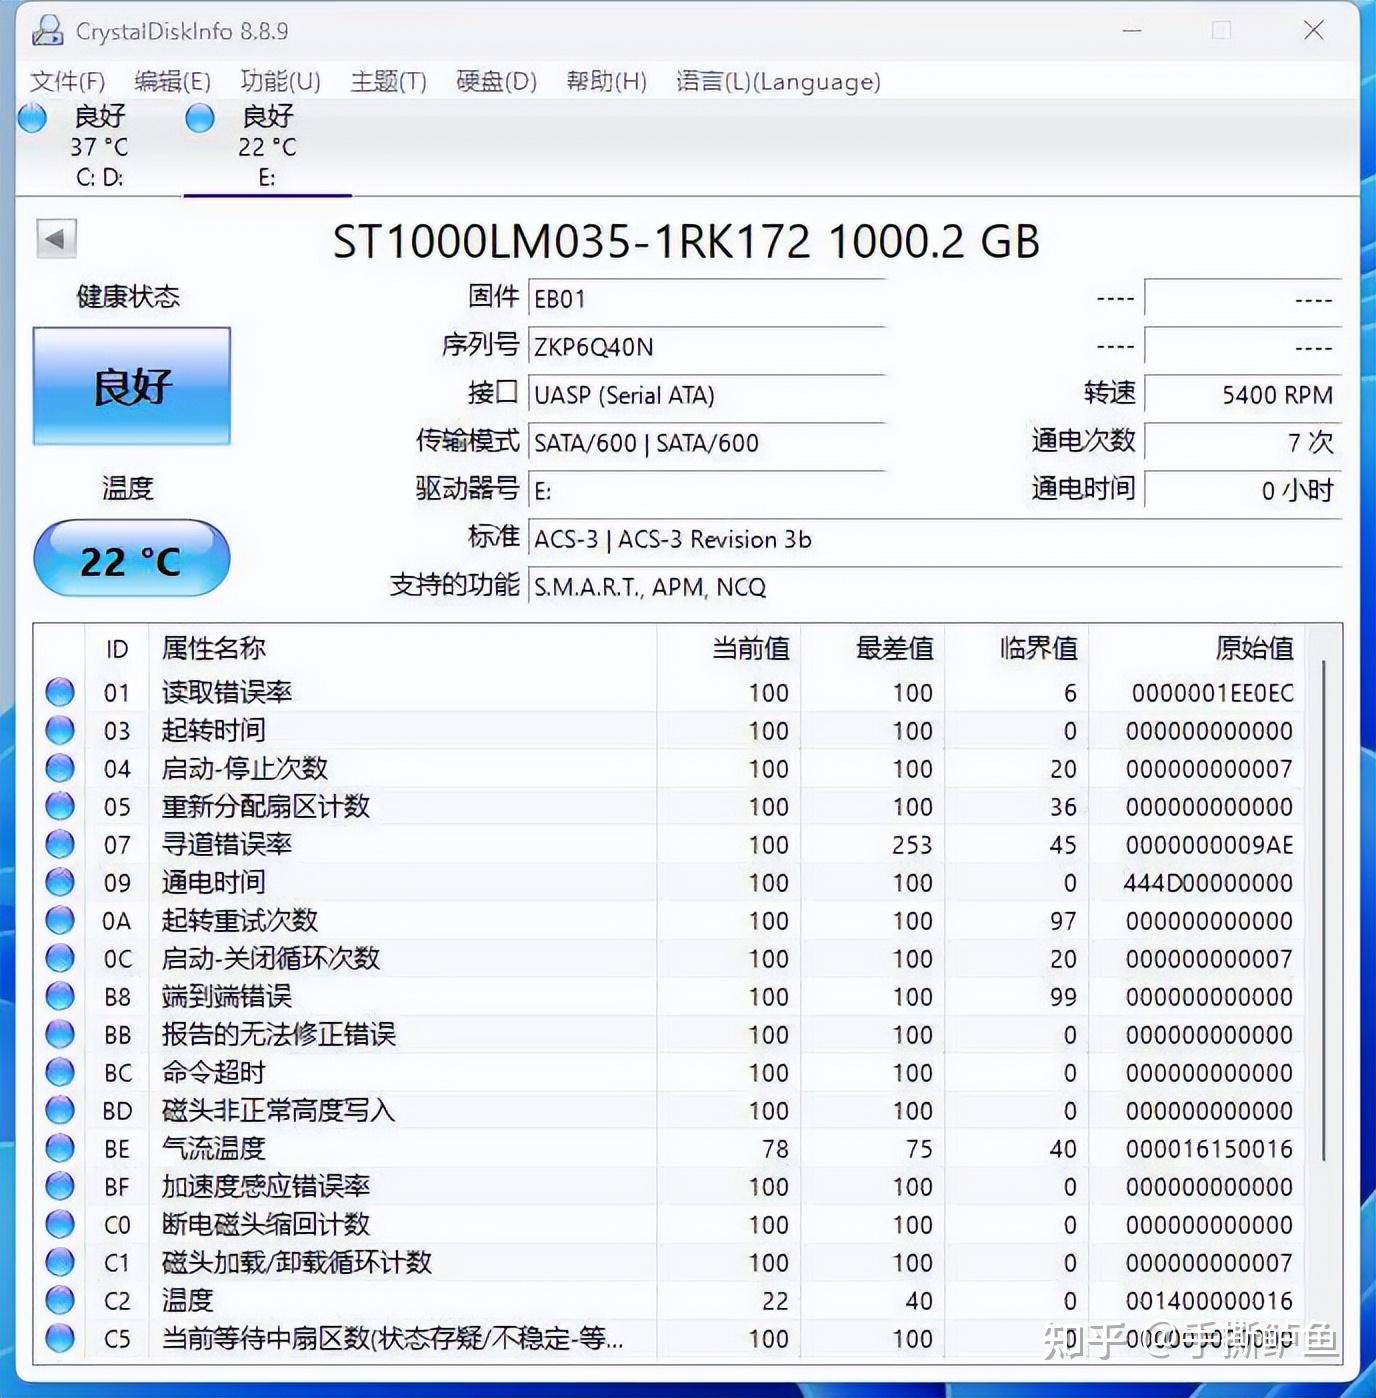Click status orb of attribute C1 磁头加载/卸载循环计数
The height and width of the screenshot is (1398, 1376).
[x=60, y=1262]
